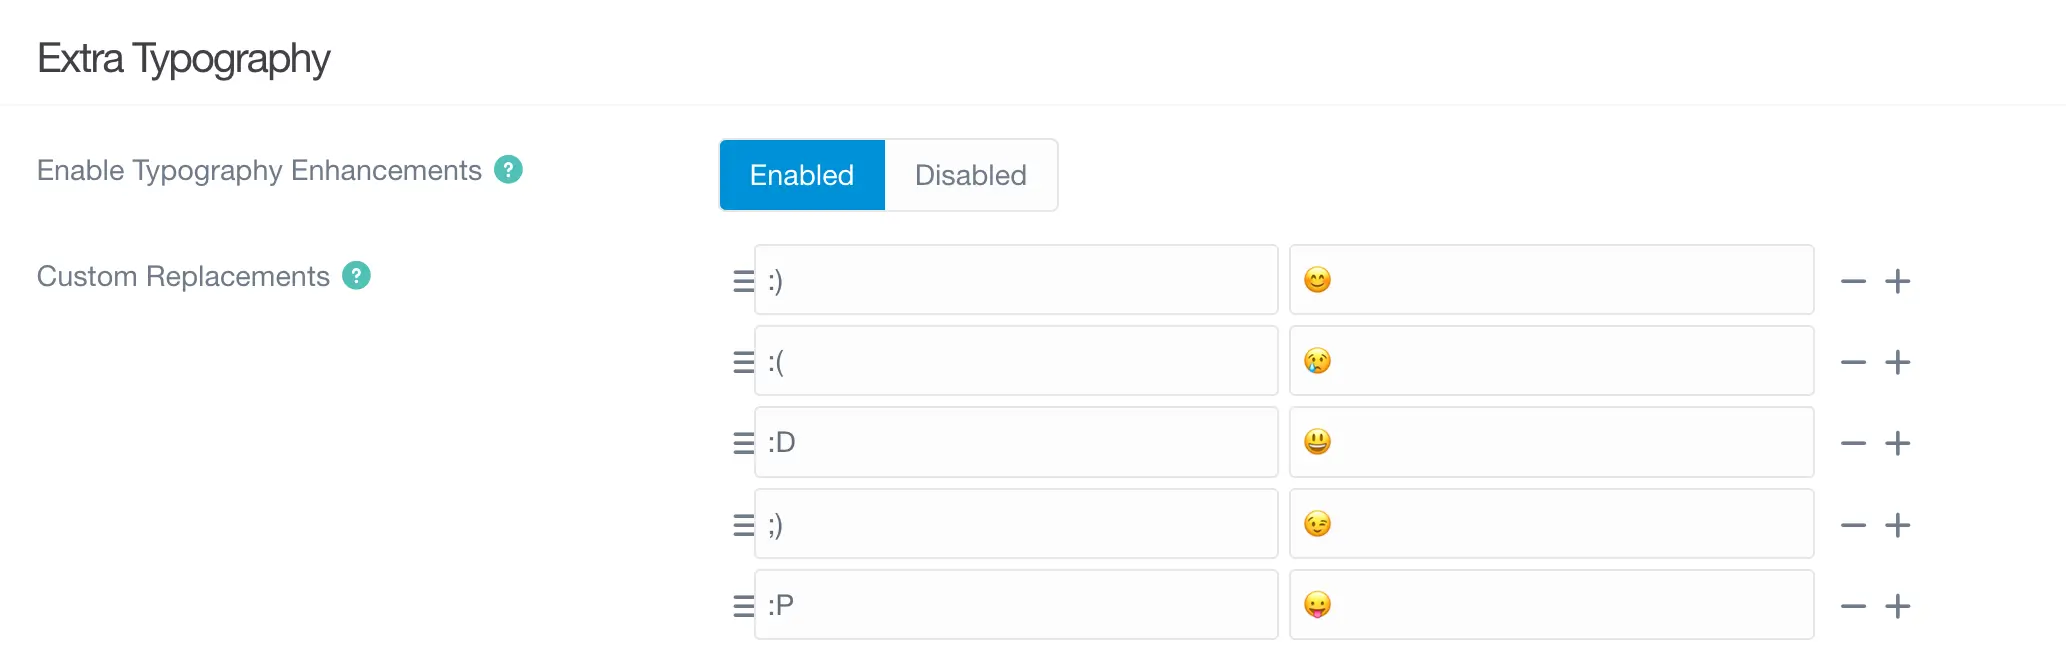2066x650 pixels.
Task: Grab drag handle of the :) row
Action: pyautogui.click(x=743, y=281)
